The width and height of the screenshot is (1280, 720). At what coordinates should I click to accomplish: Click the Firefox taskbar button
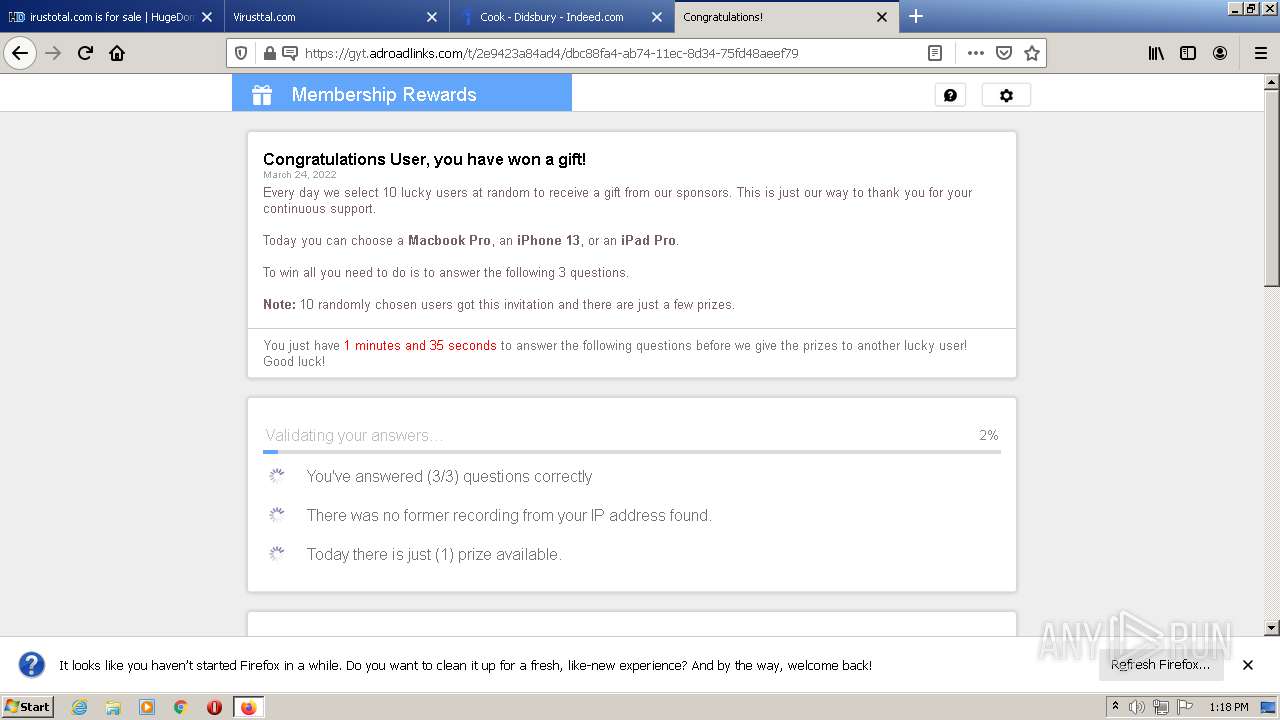(248, 707)
